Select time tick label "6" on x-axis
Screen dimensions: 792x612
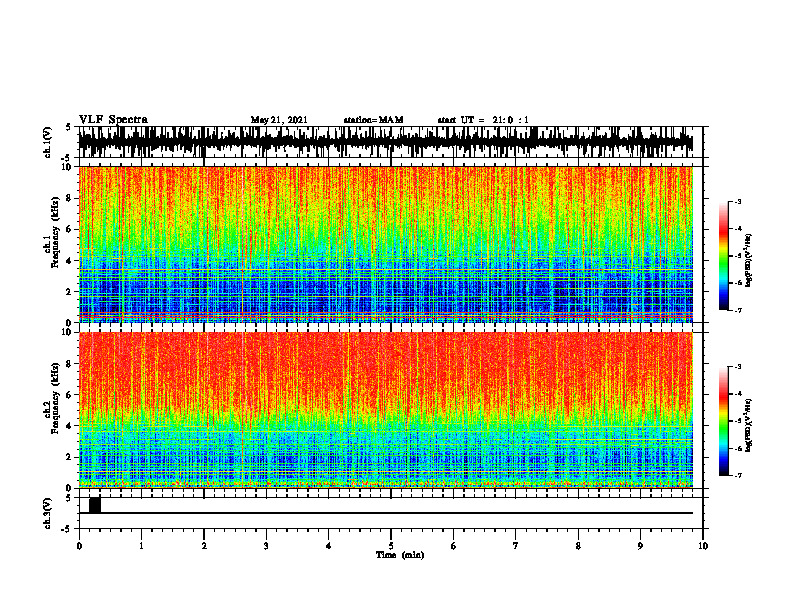point(454,546)
